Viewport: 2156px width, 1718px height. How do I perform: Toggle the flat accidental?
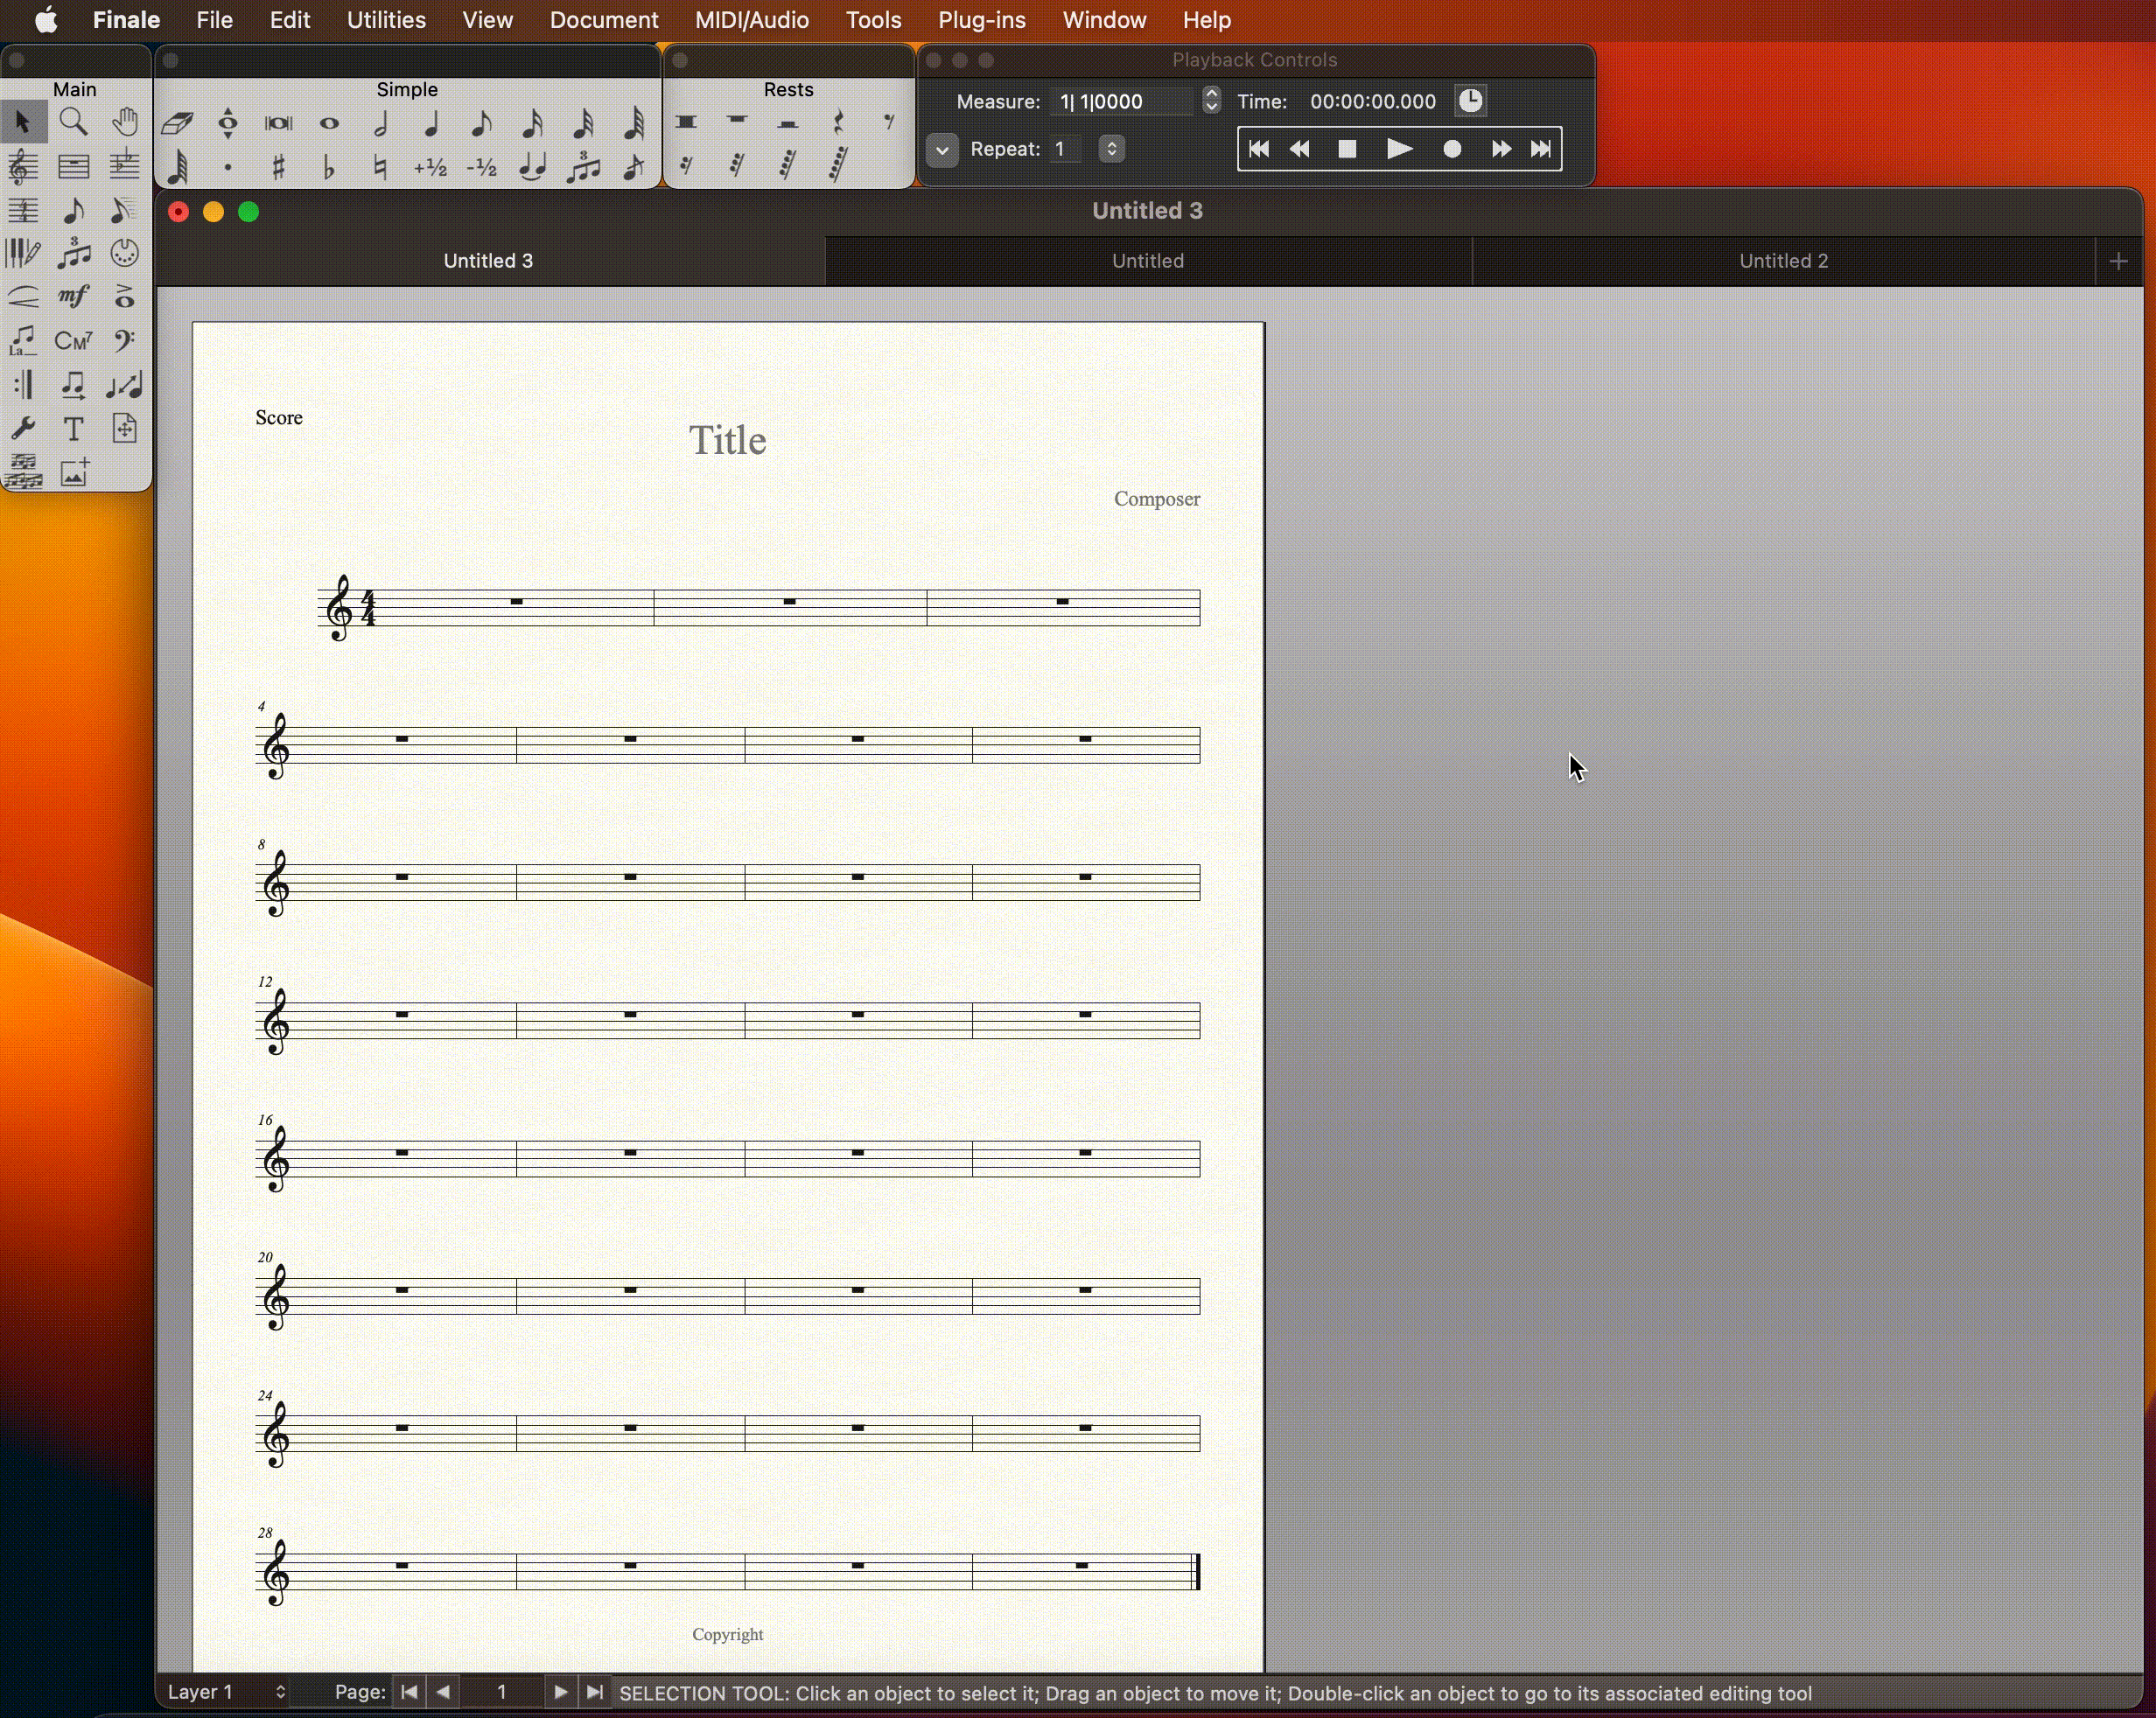(x=329, y=167)
